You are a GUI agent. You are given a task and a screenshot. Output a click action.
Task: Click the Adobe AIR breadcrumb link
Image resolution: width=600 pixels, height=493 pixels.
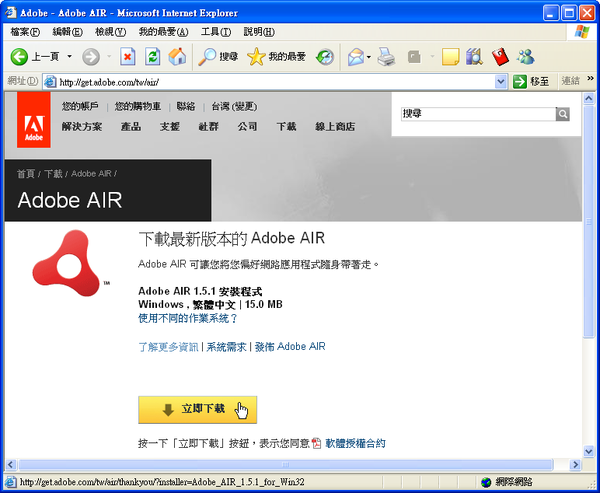91,174
